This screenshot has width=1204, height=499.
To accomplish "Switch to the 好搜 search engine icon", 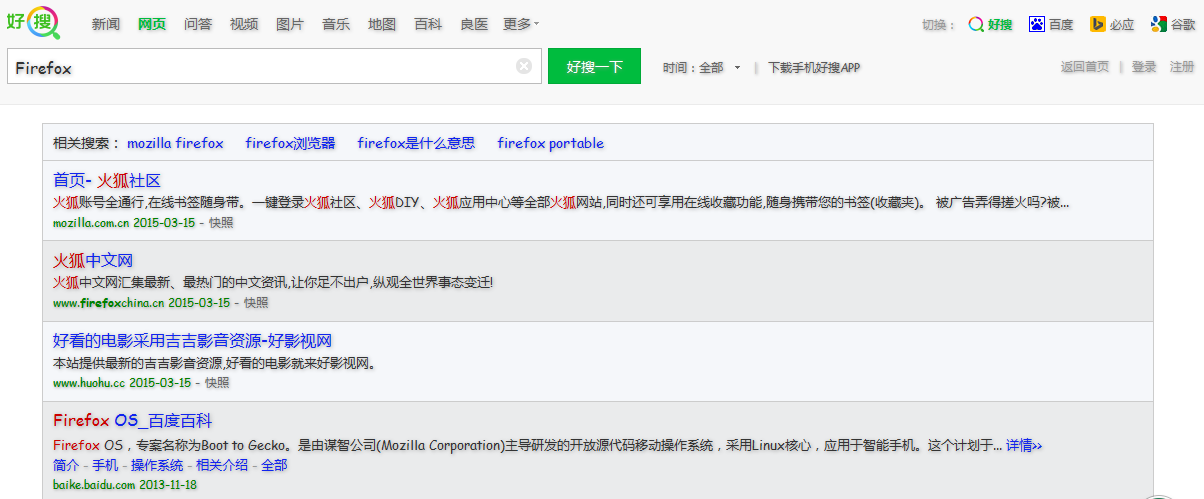I will (976, 24).
